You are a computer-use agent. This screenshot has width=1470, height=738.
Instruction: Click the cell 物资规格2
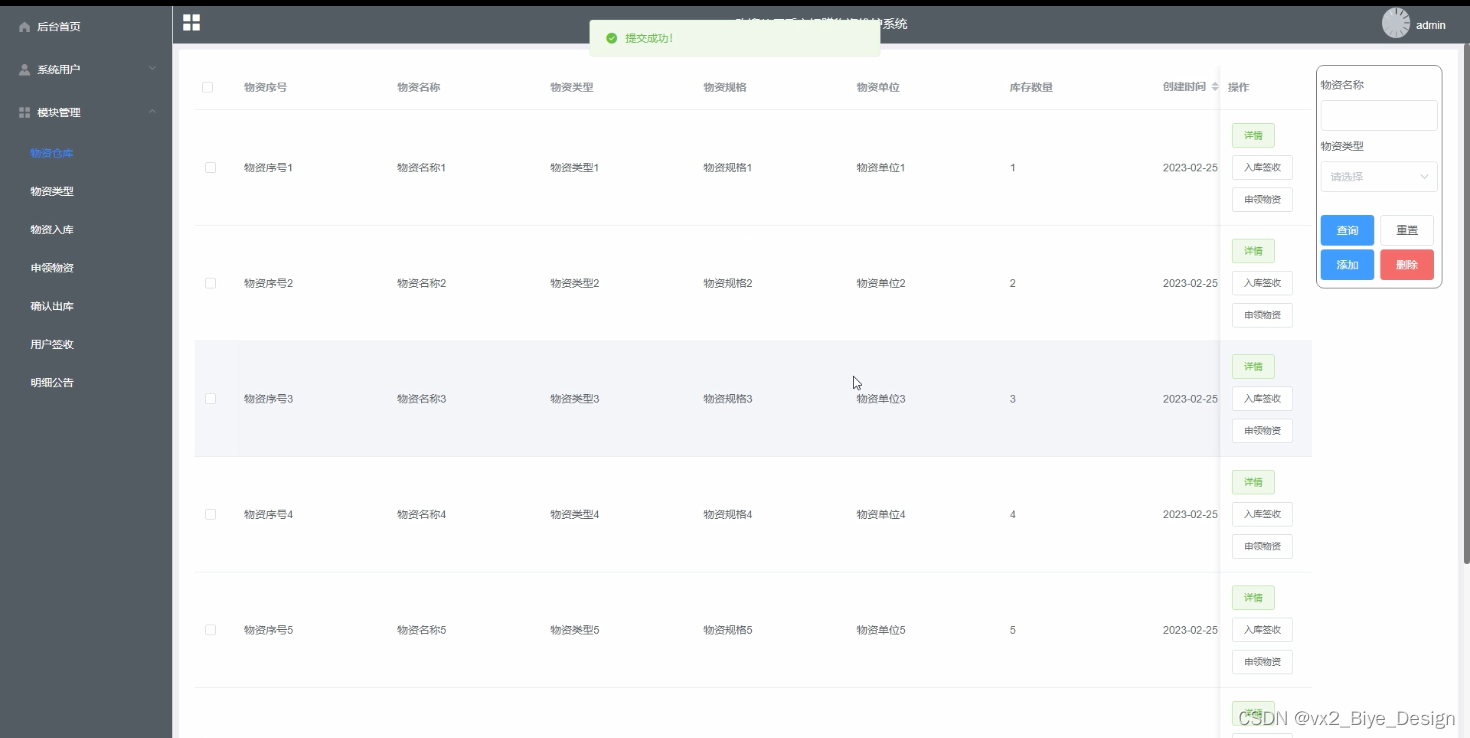(728, 283)
